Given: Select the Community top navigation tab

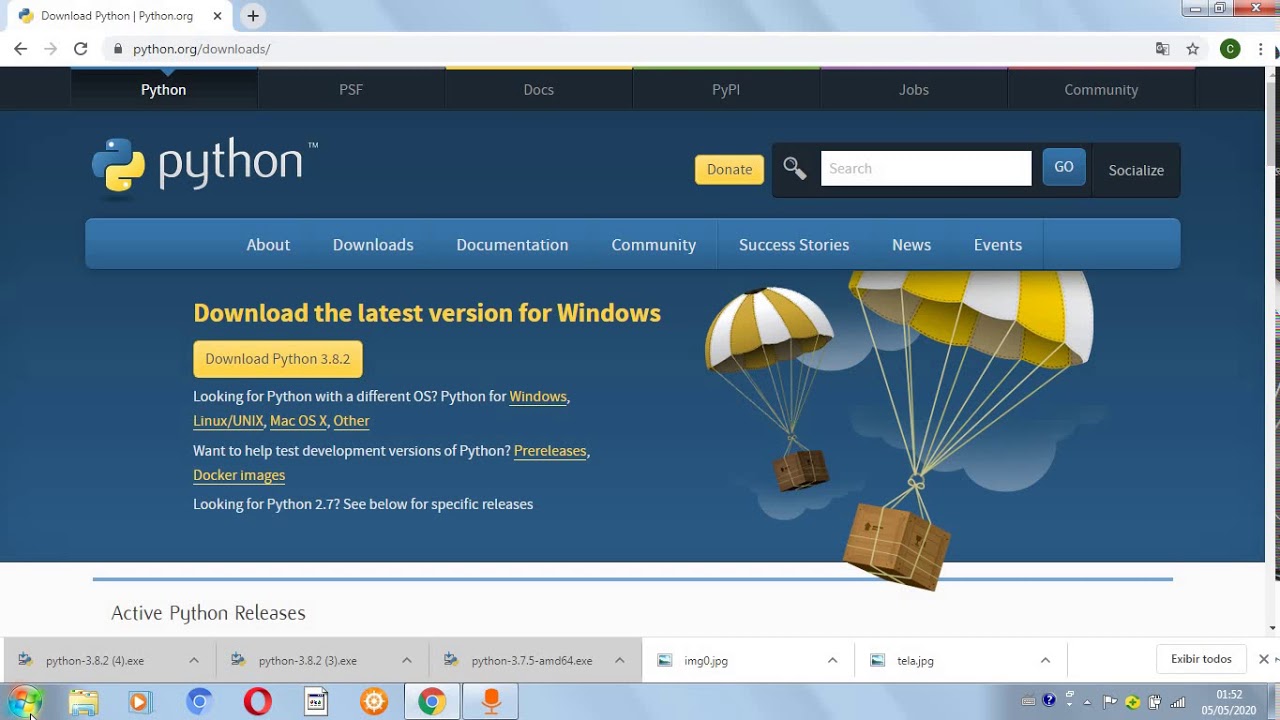Looking at the screenshot, I should click(x=1101, y=89).
